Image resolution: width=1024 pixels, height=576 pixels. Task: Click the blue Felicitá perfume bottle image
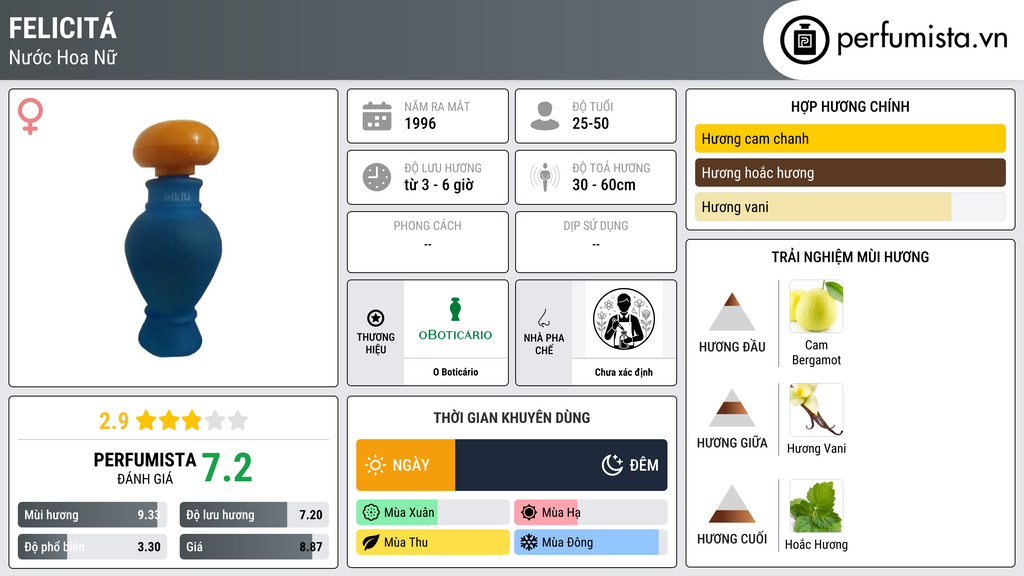click(174, 238)
